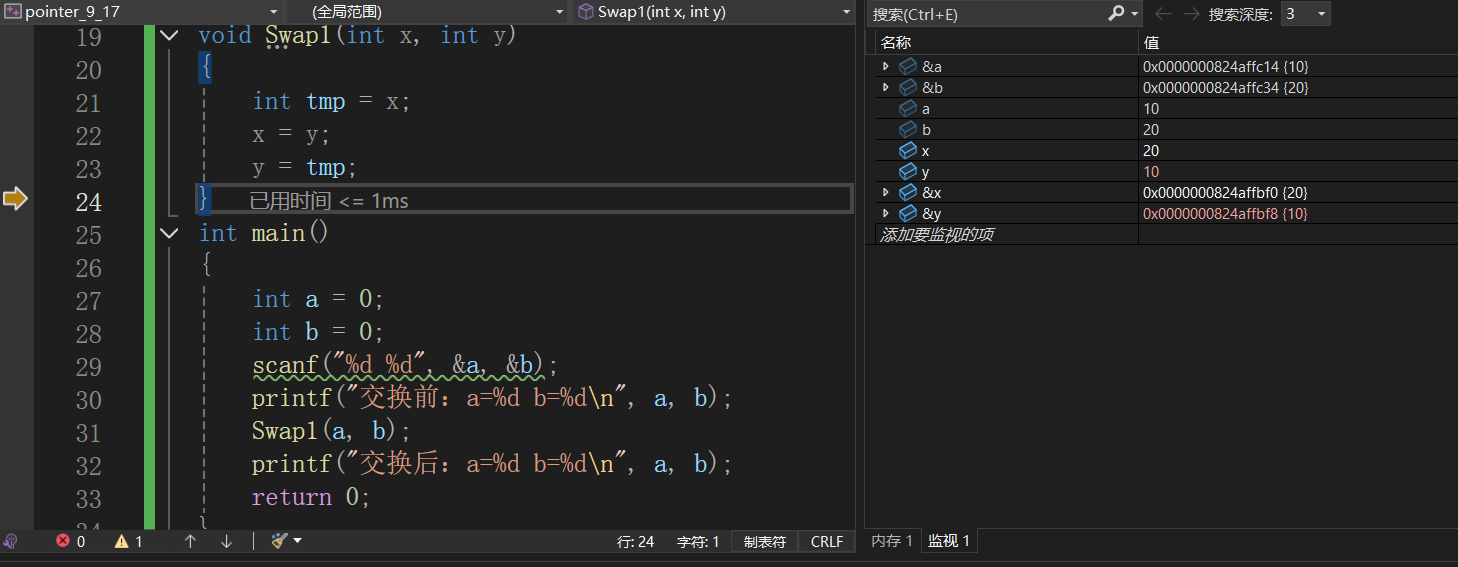This screenshot has height=567, width=1458.
Task: Click the cube icon of watch item x
Action: pyautogui.click(x=908, y=150)
